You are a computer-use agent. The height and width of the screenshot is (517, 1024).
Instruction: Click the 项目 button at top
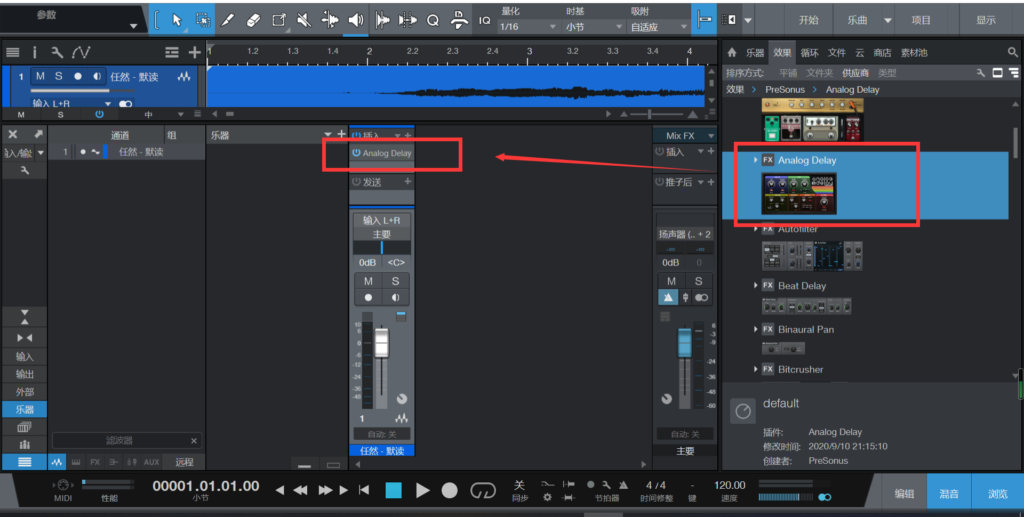921,20
